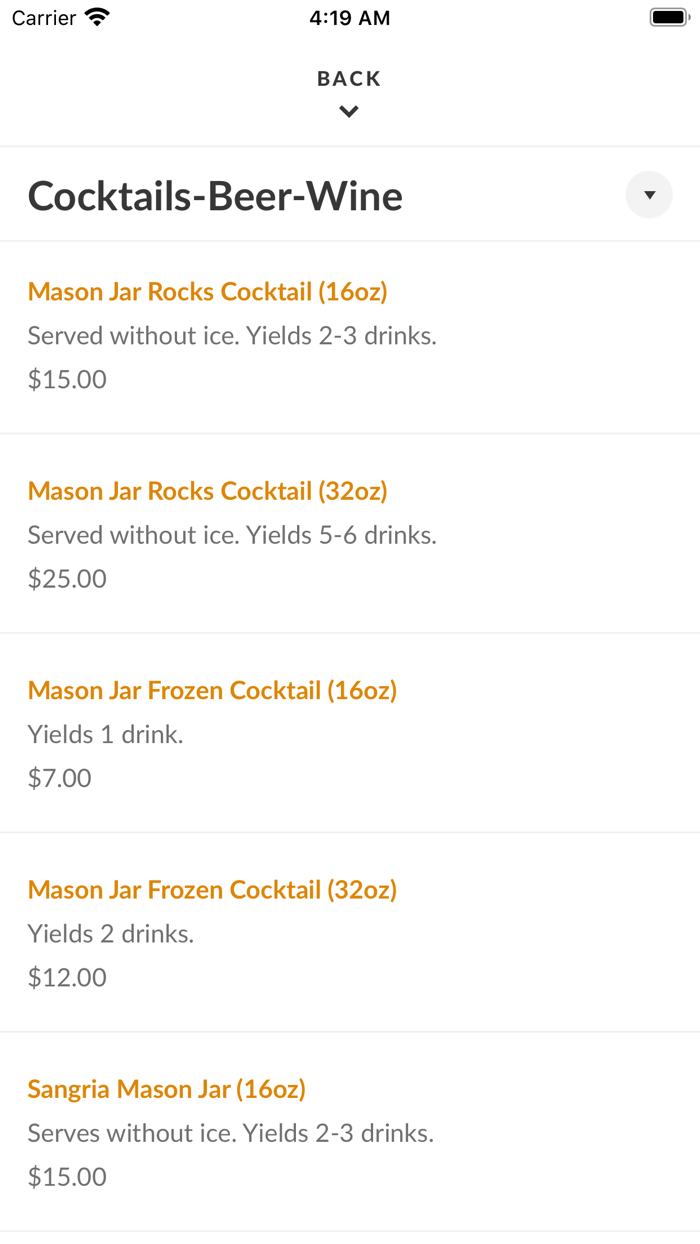This screenshot has width=700, height=1244.
Task: Open the Cocktails-Beer-Wine category dropdown arrow
Action: 649,195
